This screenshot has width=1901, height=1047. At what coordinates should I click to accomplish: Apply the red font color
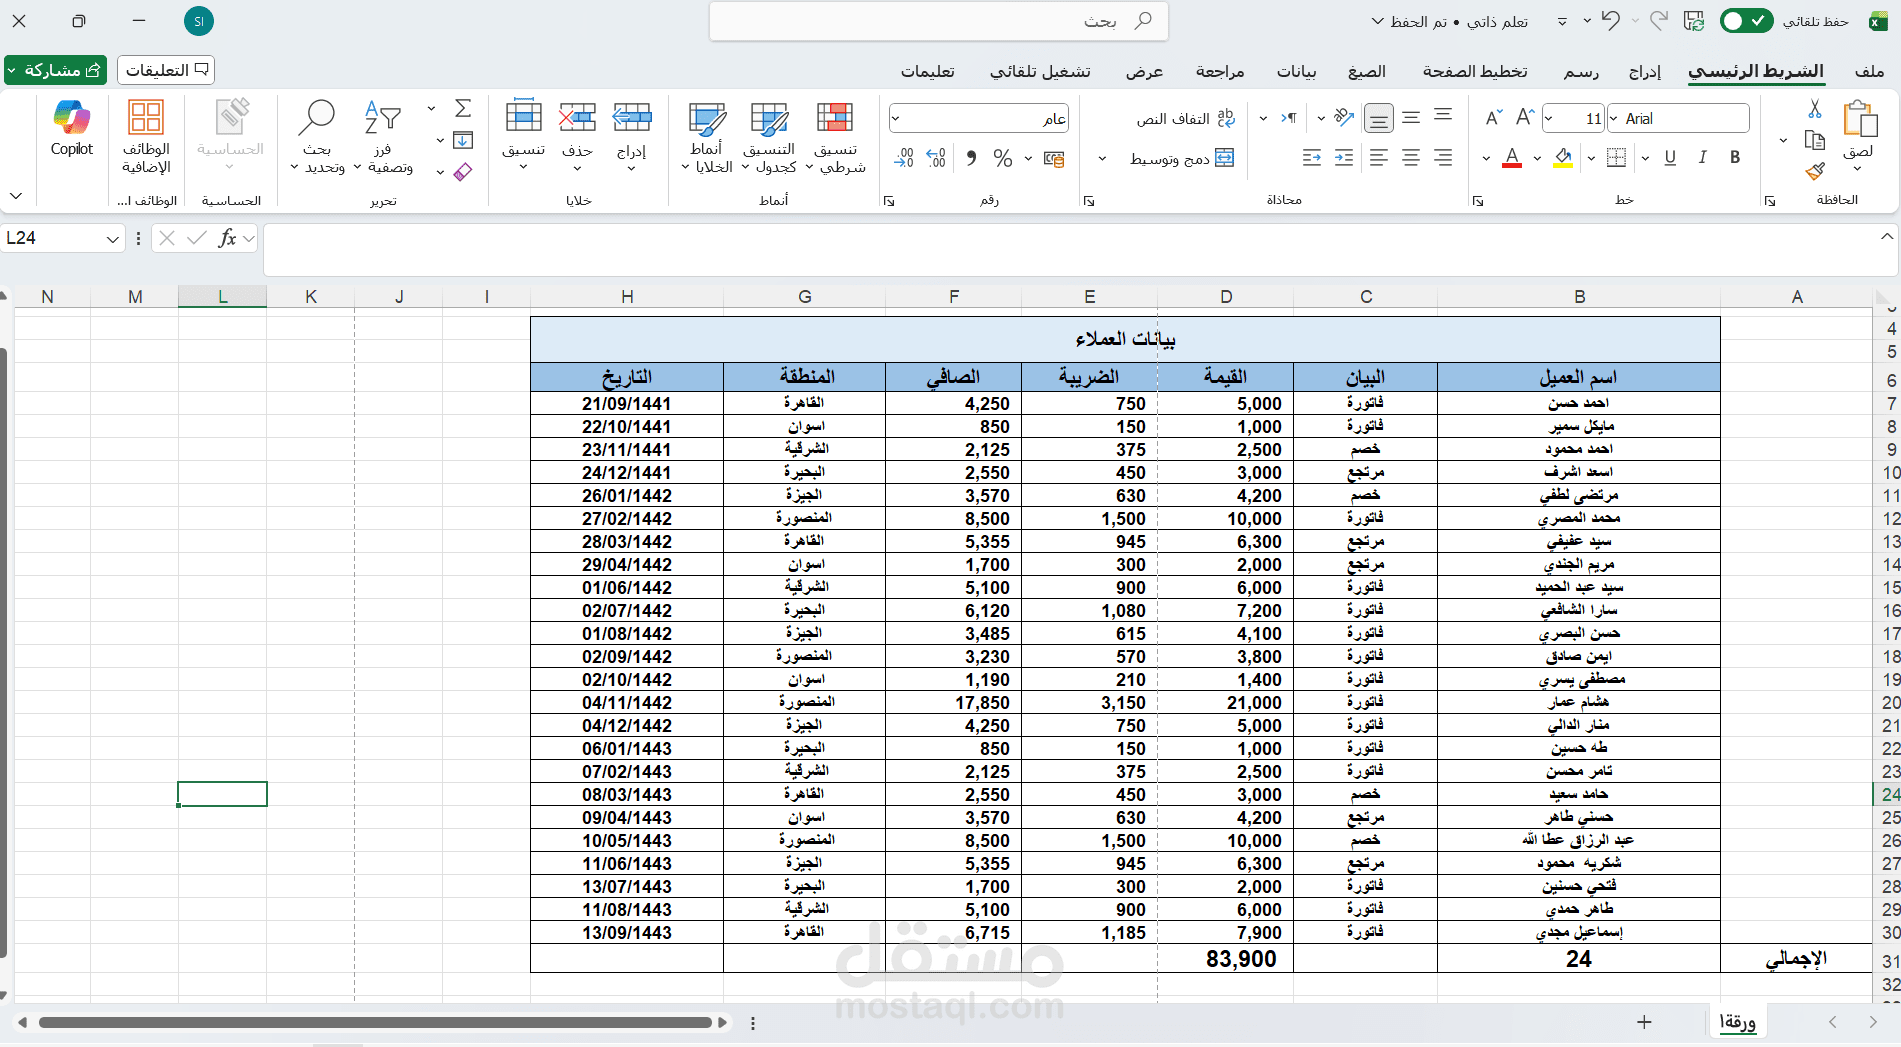1512,157
